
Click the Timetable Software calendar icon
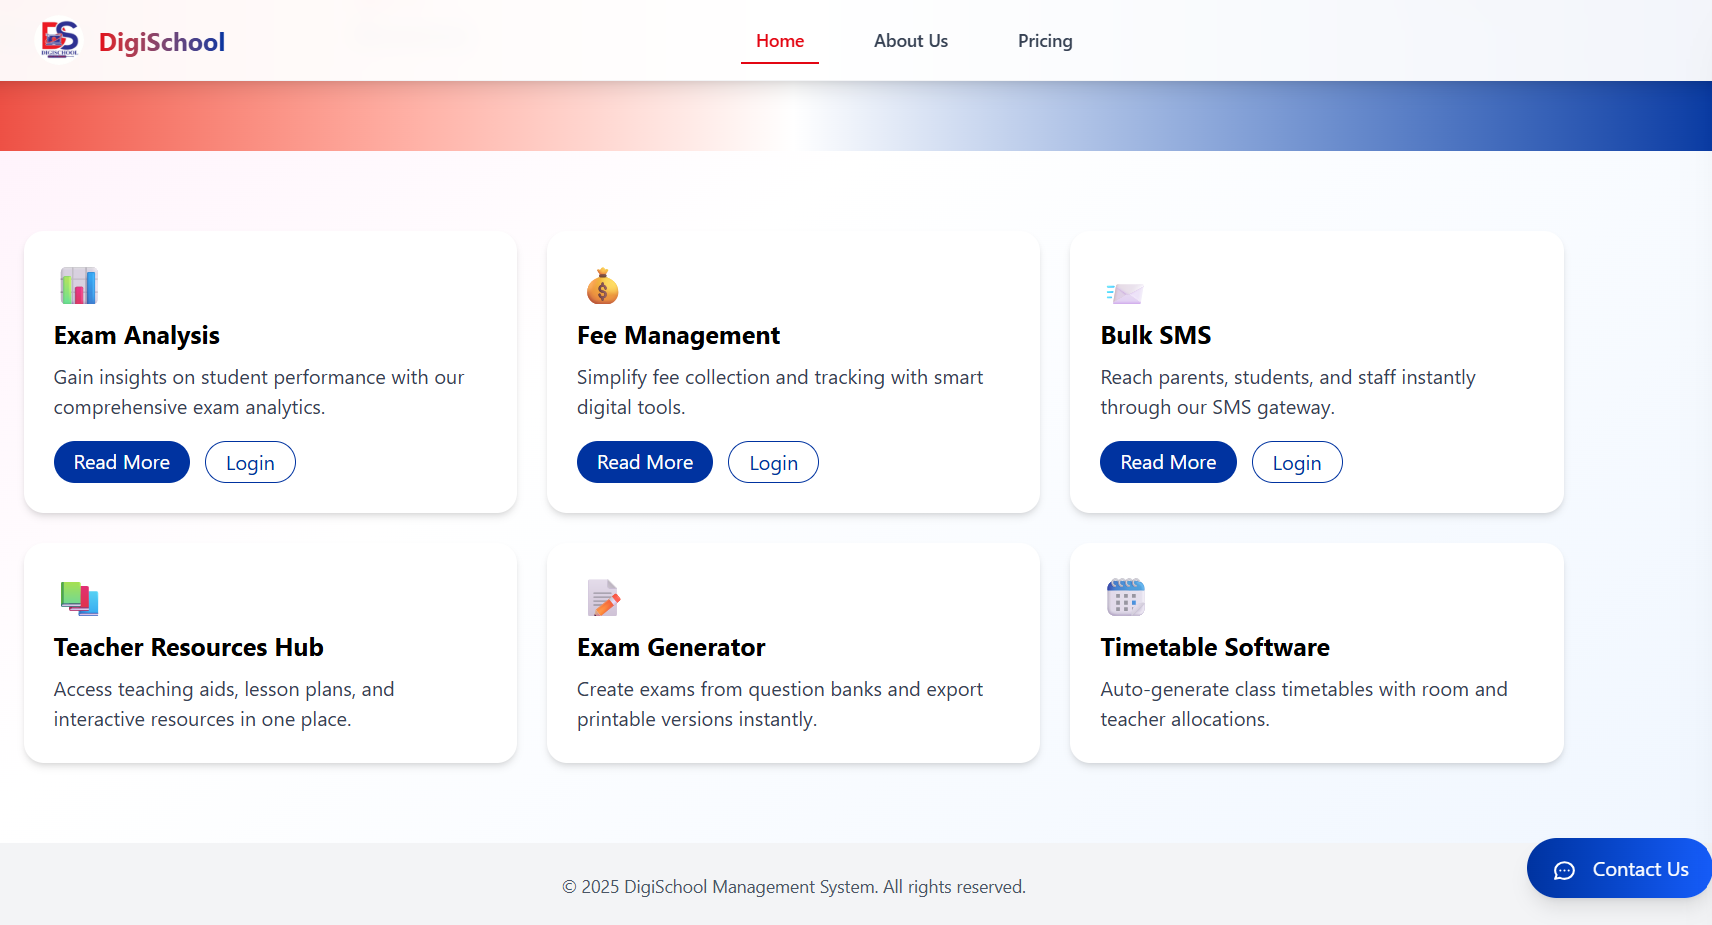pos(1125,597)
